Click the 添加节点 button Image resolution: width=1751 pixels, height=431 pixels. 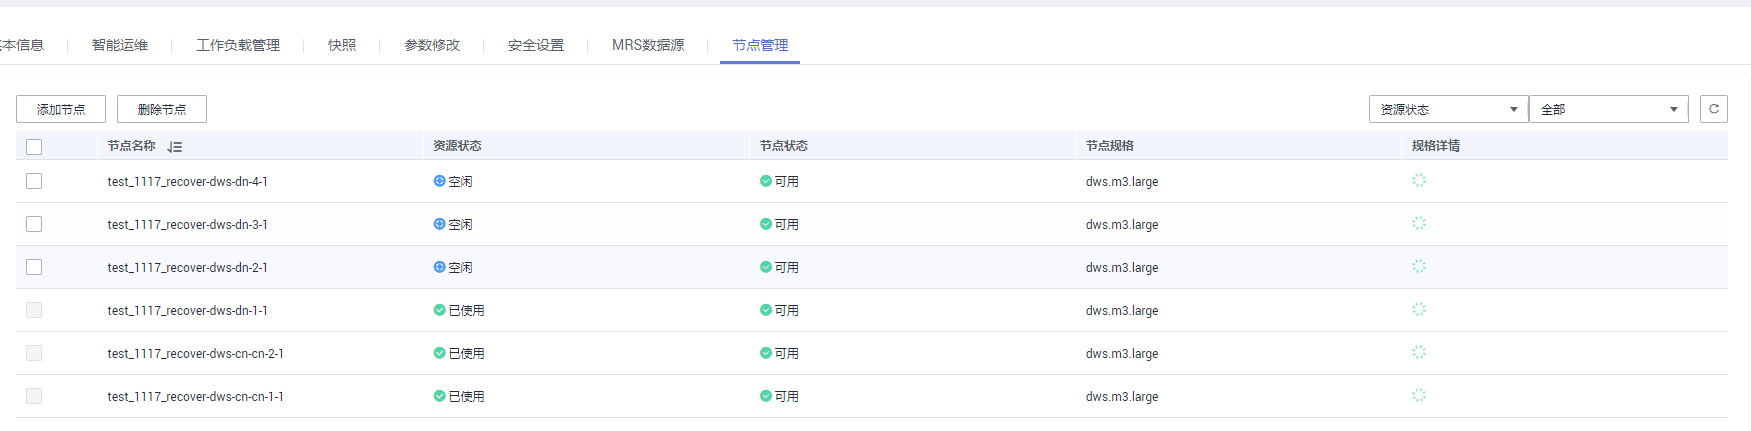point(61,109)
